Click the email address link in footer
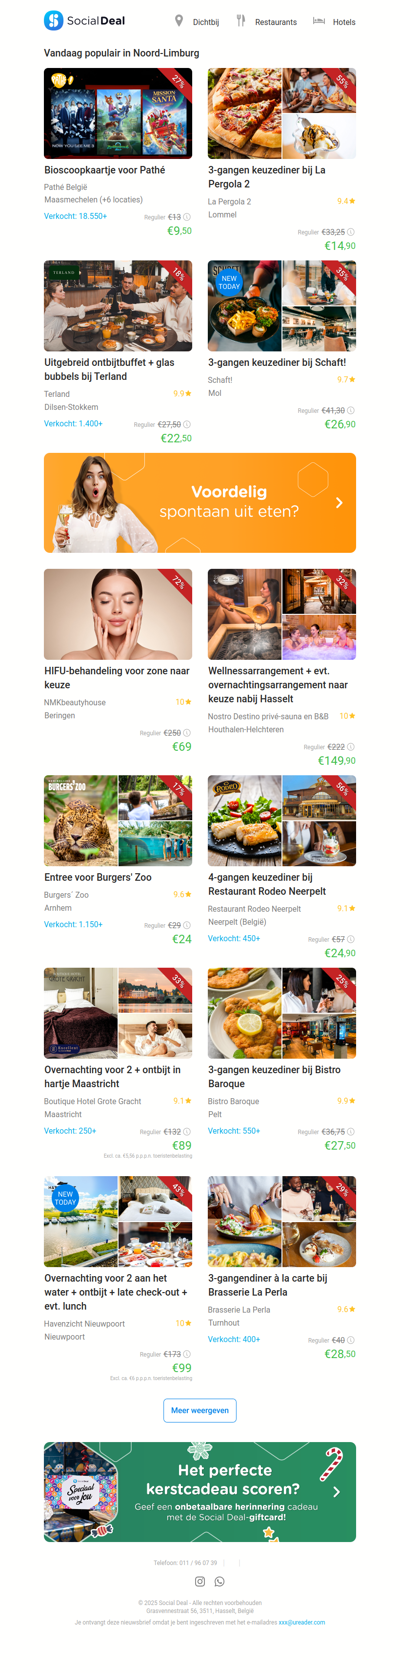The height and width of the screenshot is (1673, 400). [x=302, y=1622]
